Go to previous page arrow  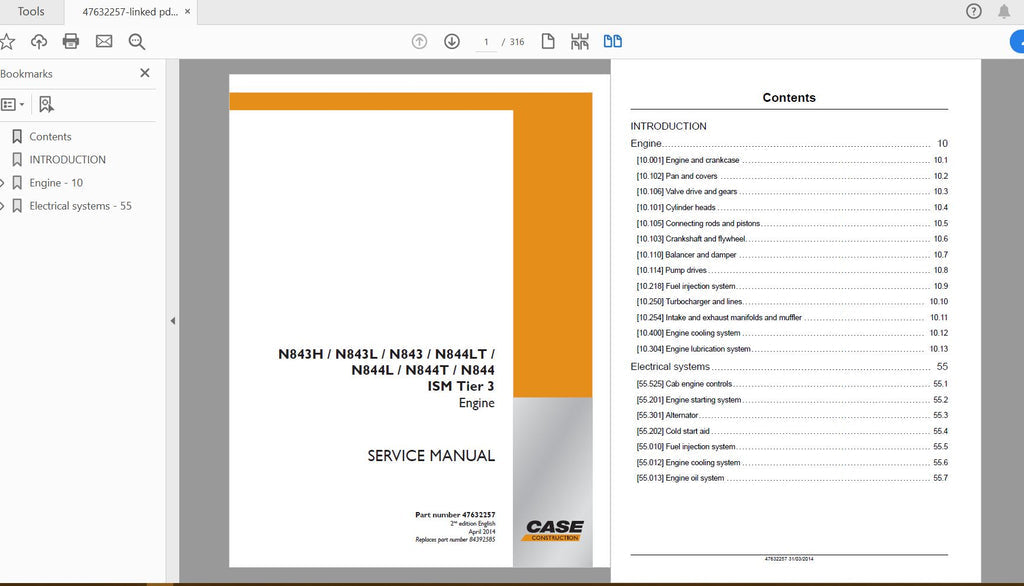point(419,42)
